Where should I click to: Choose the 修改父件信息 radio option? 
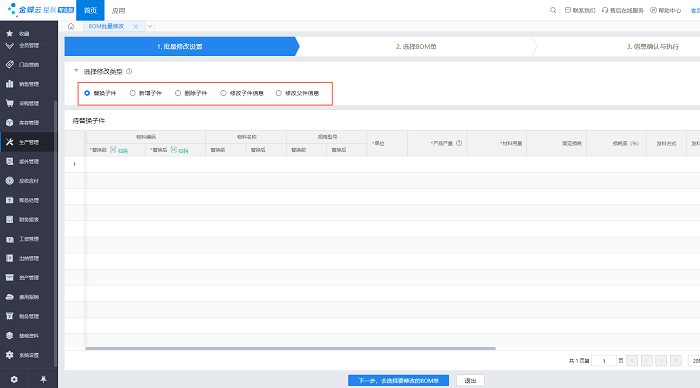(279, 93)
